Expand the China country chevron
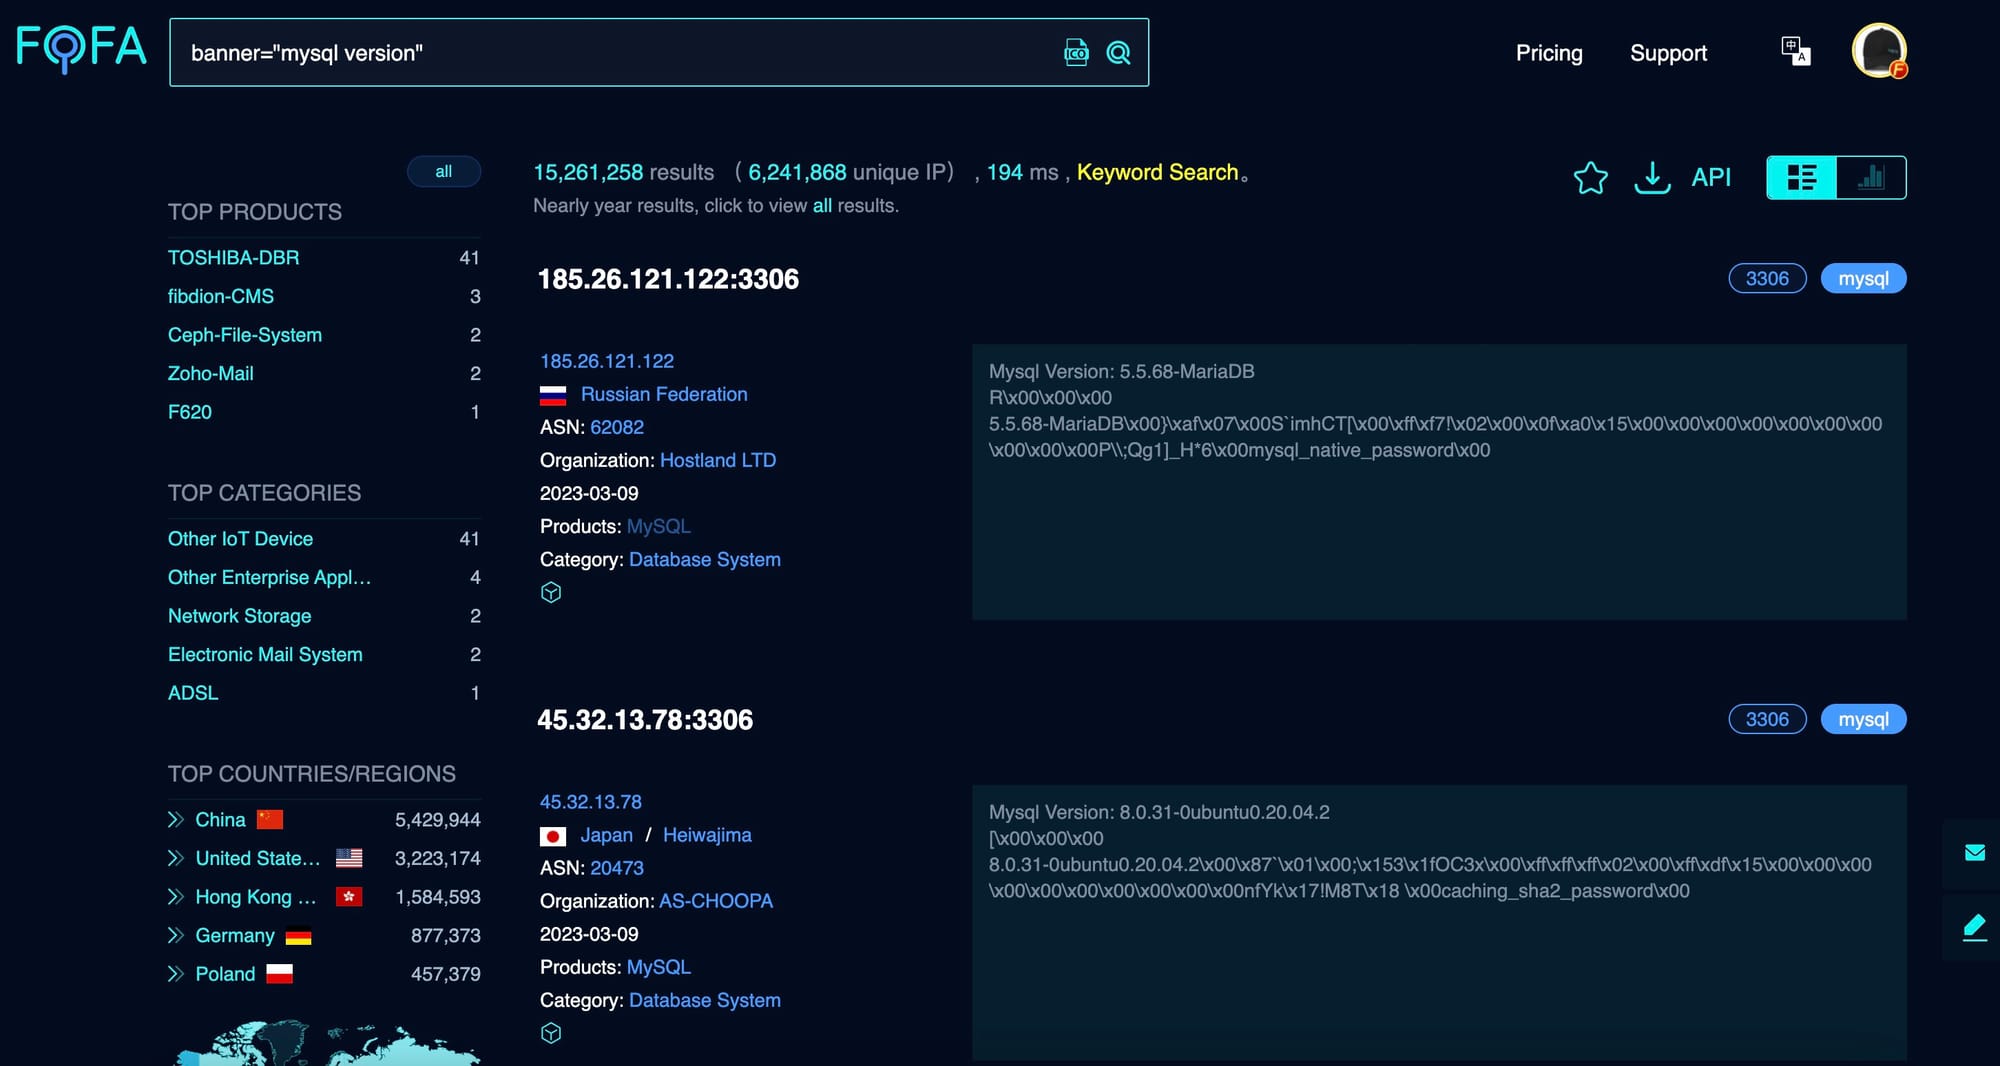The width and height of the screenshot is (2000, 1066). (176, 820)
